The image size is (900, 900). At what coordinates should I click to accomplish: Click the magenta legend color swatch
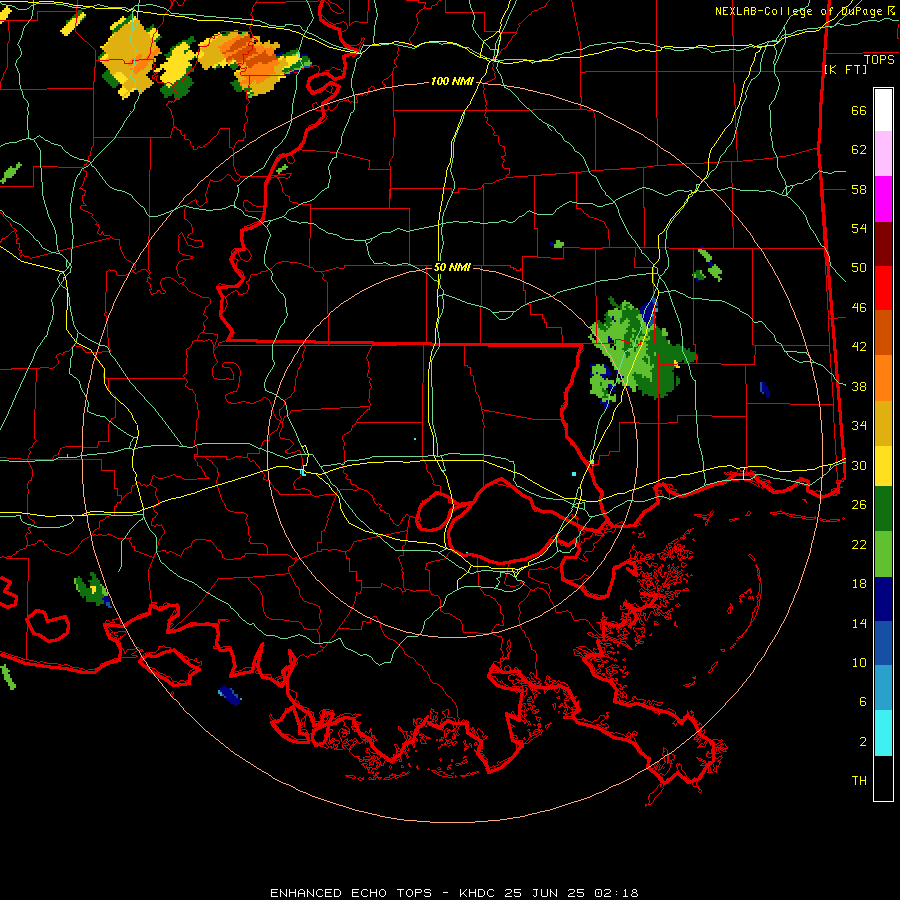click(x=883, y=199)
